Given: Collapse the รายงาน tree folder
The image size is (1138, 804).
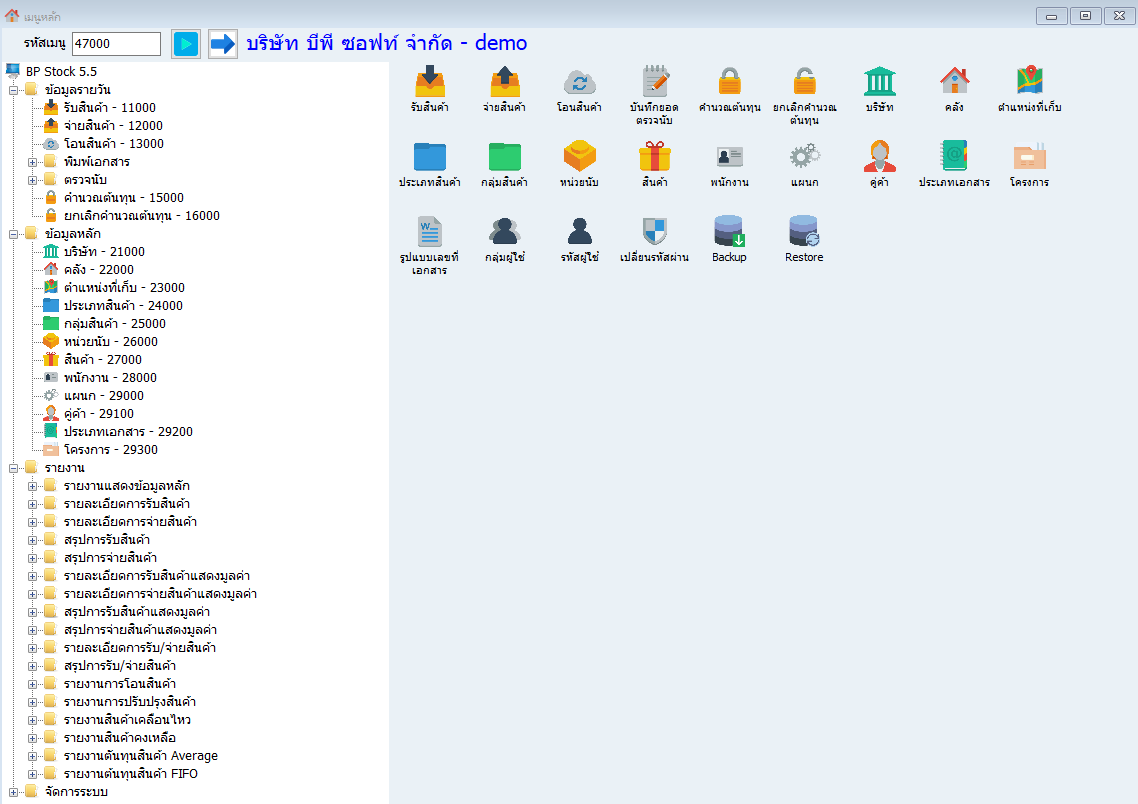Looking at the screenshot, I should (14, 469).
